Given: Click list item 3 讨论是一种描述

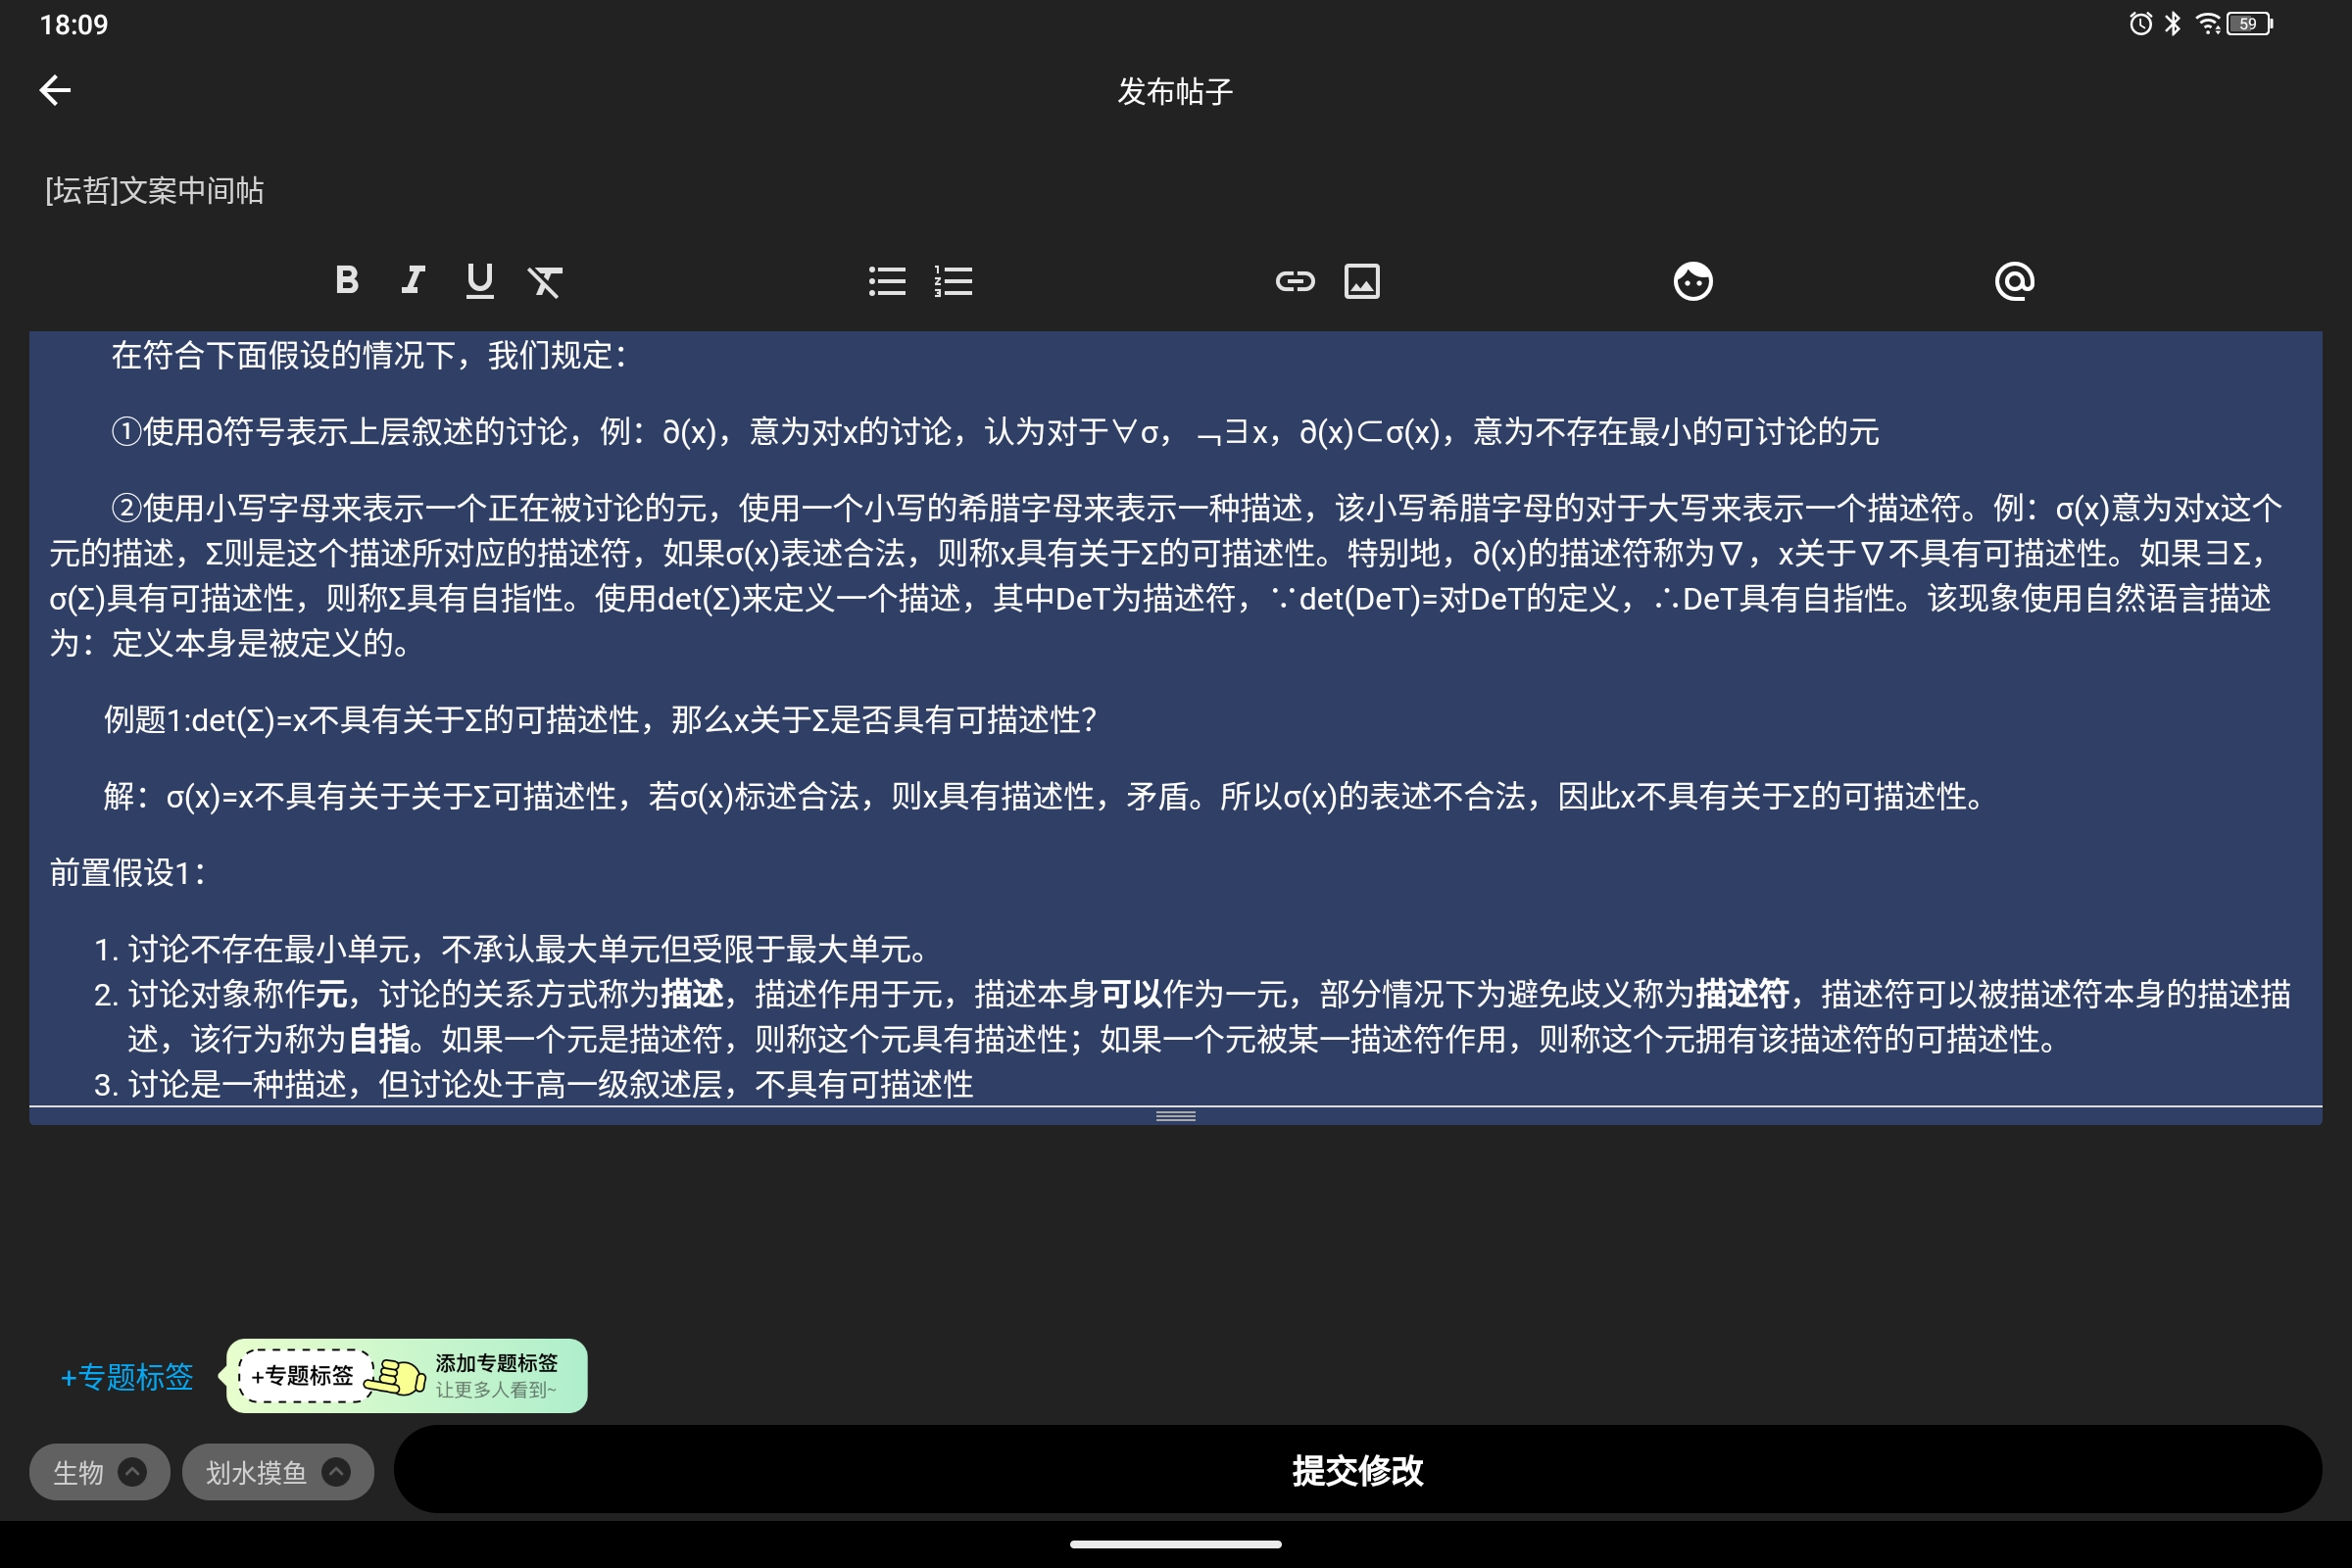Looking at the screenshot, I should coord(550,1084).
